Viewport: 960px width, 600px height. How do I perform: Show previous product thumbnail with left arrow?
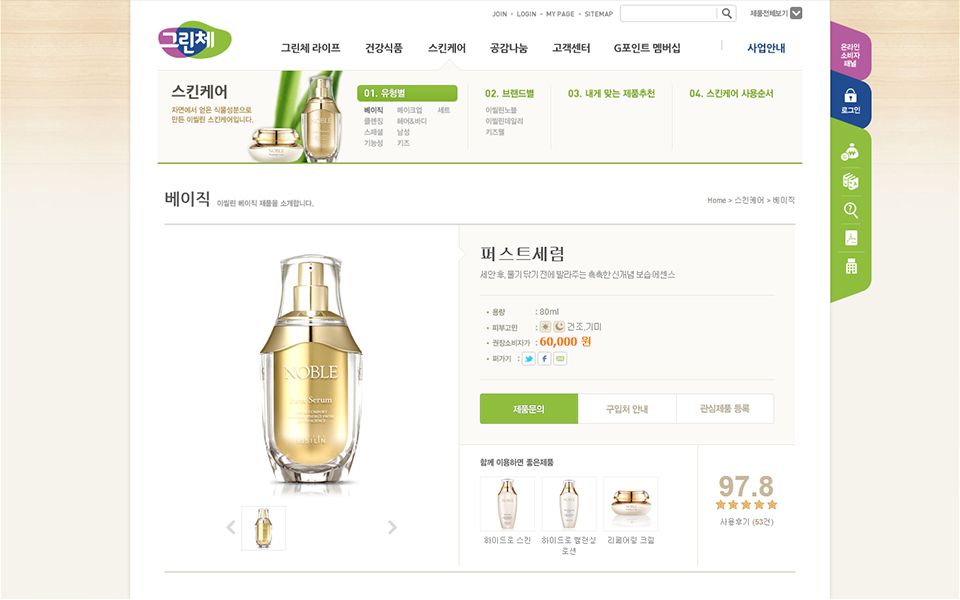coord(231,527)
